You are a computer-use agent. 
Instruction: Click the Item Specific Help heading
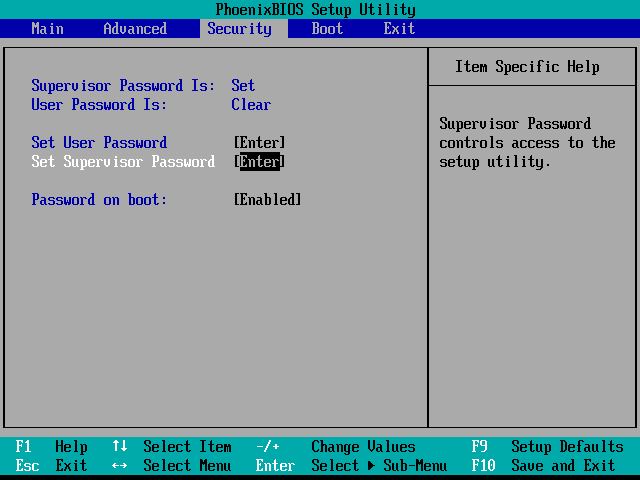pos(527,67)
